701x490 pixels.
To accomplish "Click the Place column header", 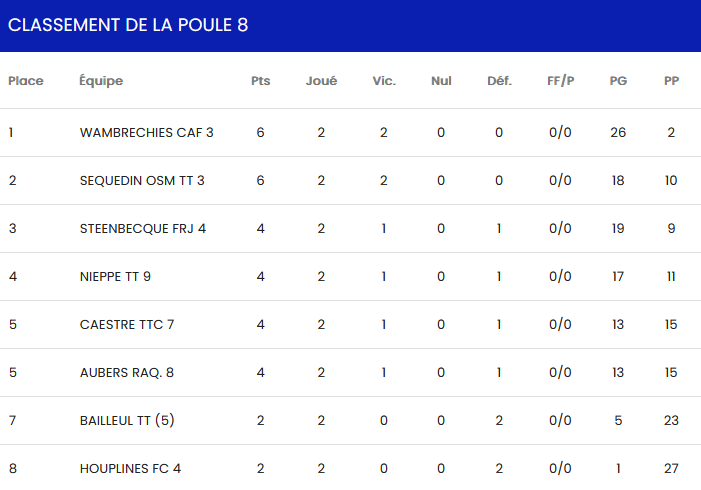I will tap(26, 81).
